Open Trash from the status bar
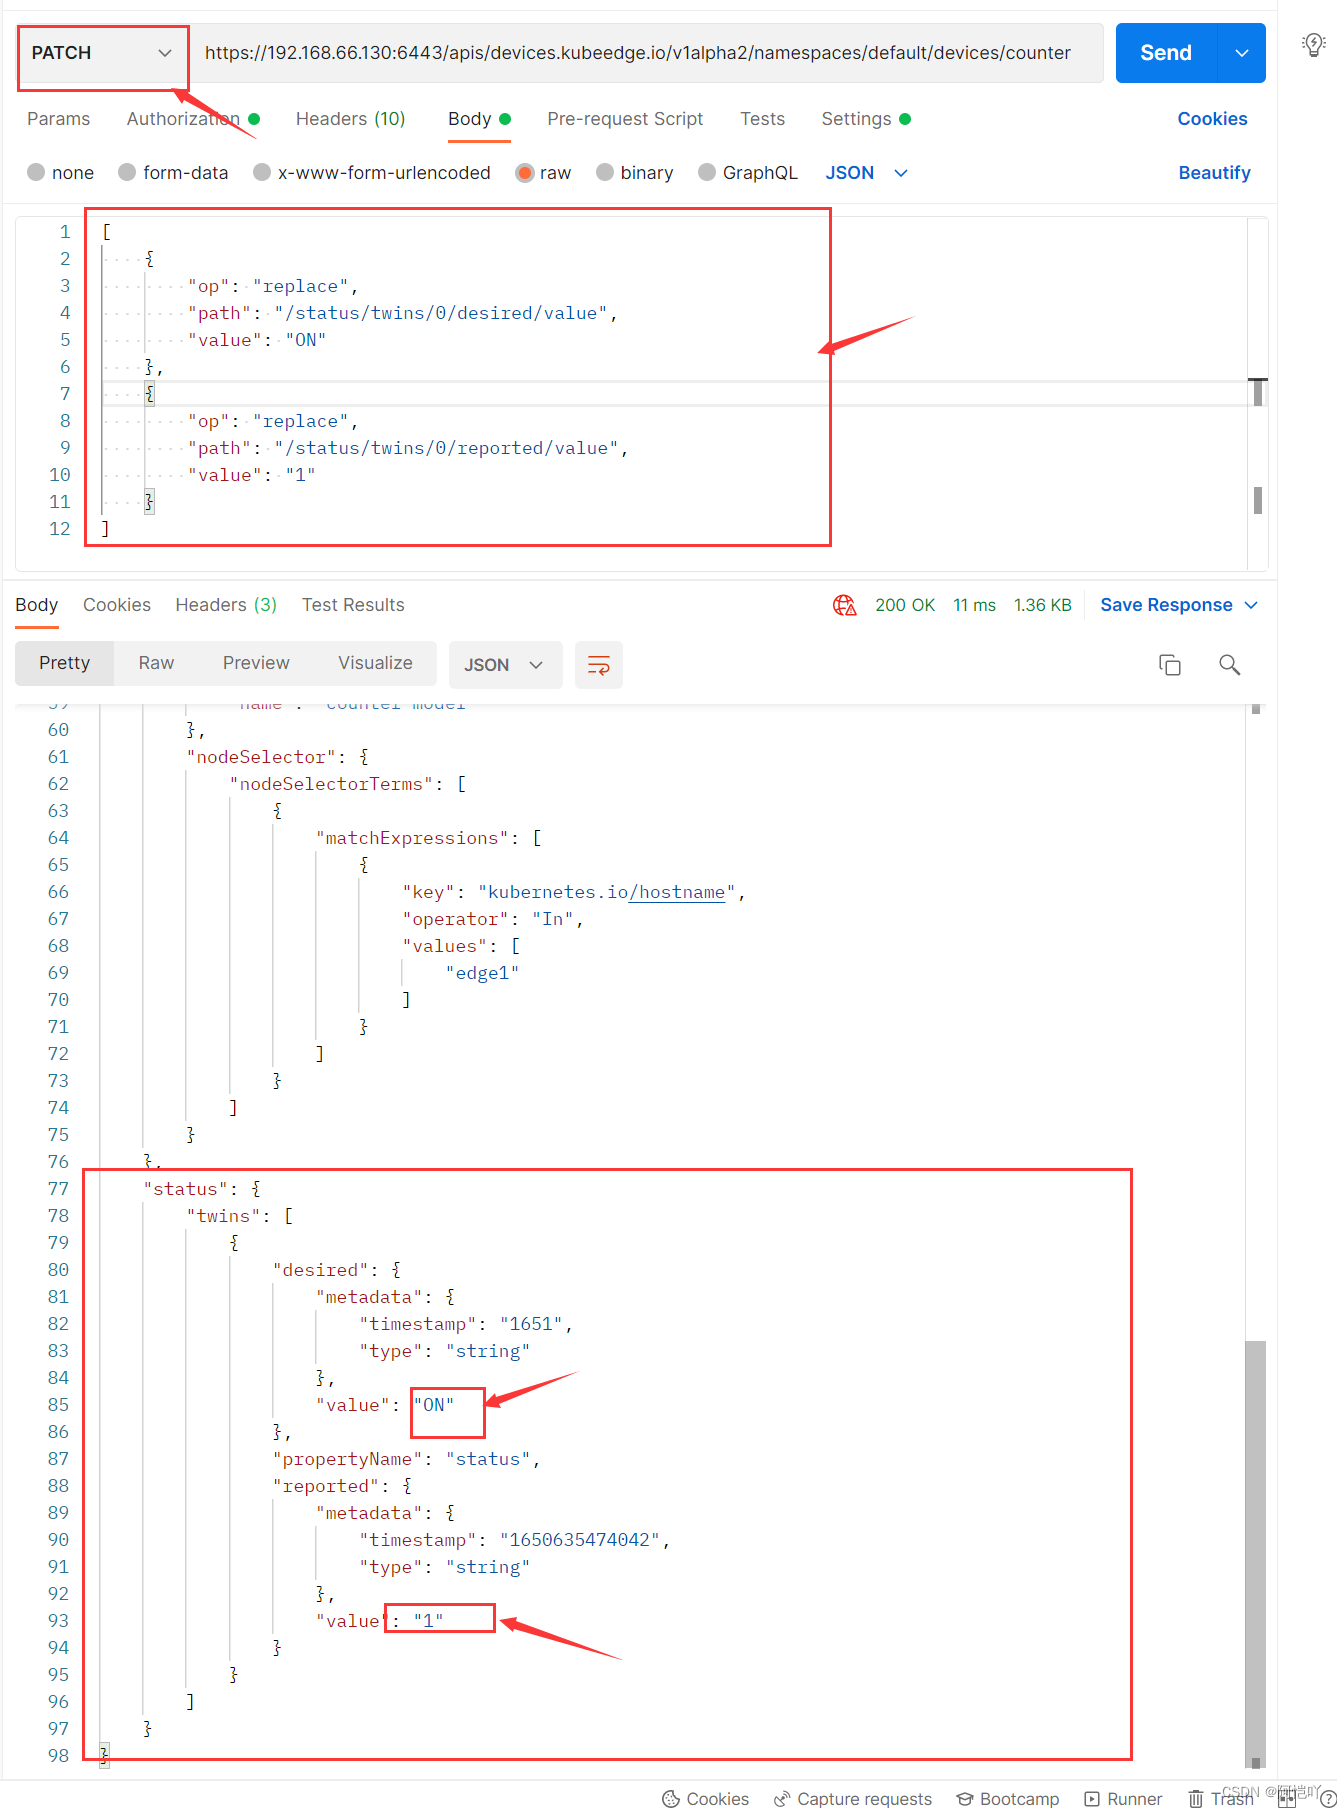 [x=1220, y=1799]
